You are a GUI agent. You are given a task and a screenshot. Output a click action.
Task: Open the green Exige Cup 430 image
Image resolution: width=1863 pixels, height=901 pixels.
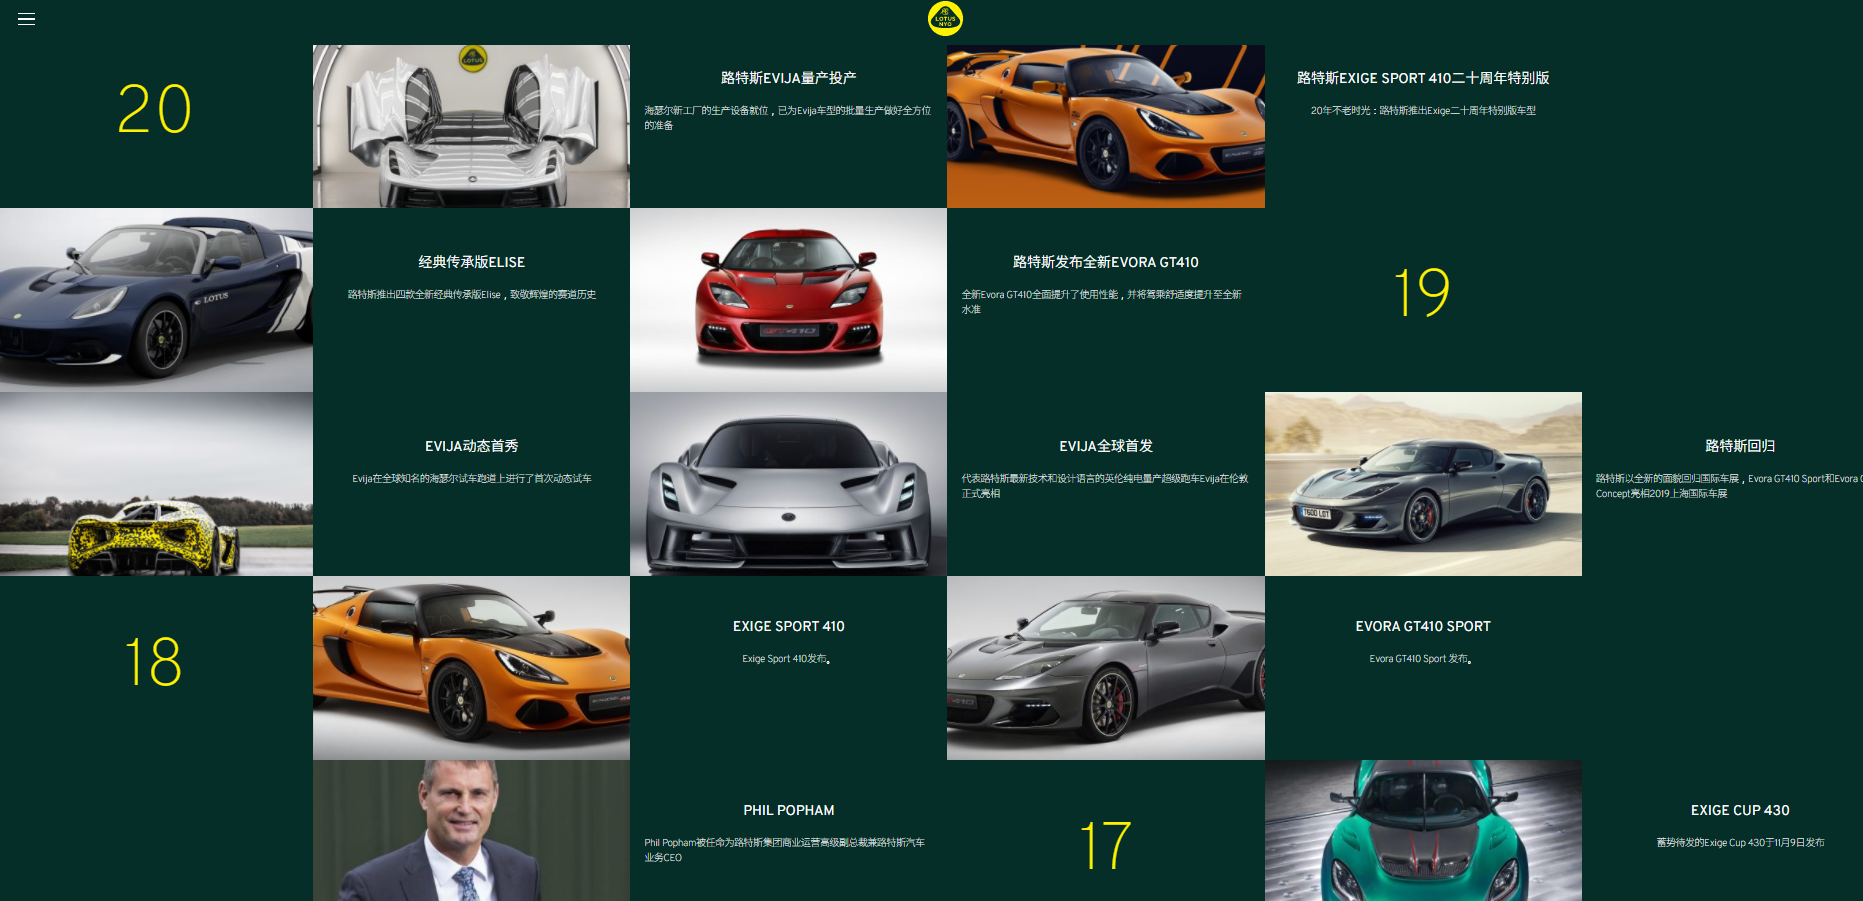click(1422, 830)
